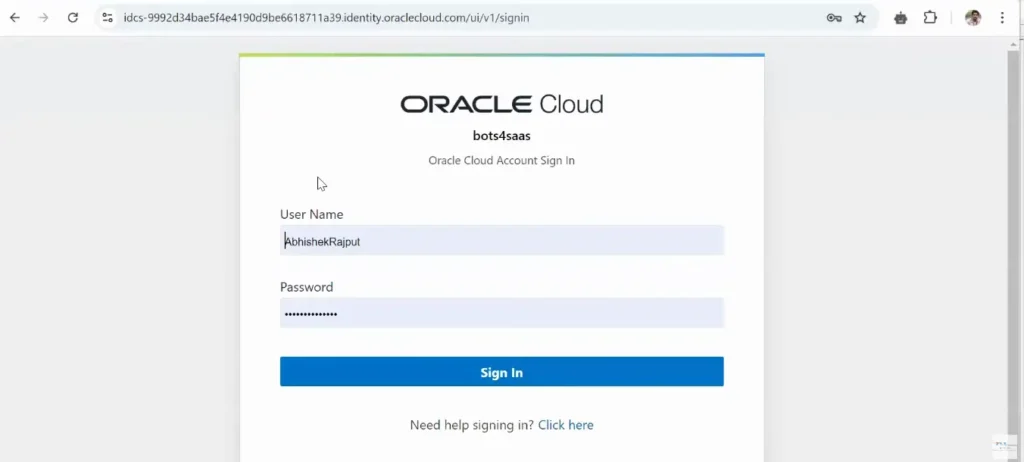
Task: Click the browser forward arrow
Action: pos(43,18)
